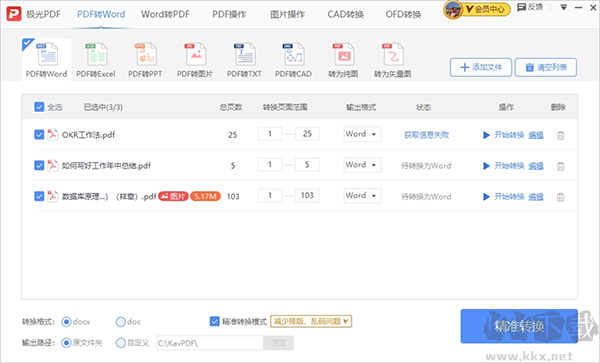This screenshot has width=600, height=363.
Task: Delete OKR工作法.pdf using its trash icon
Action: pyautogui.click(x=561, y=135)
